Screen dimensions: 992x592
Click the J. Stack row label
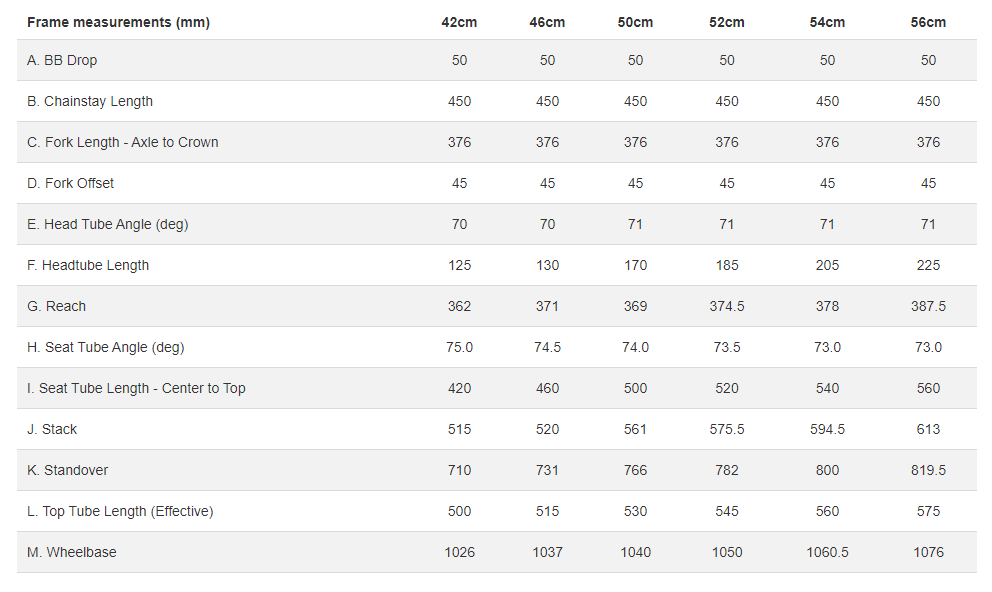52,429
